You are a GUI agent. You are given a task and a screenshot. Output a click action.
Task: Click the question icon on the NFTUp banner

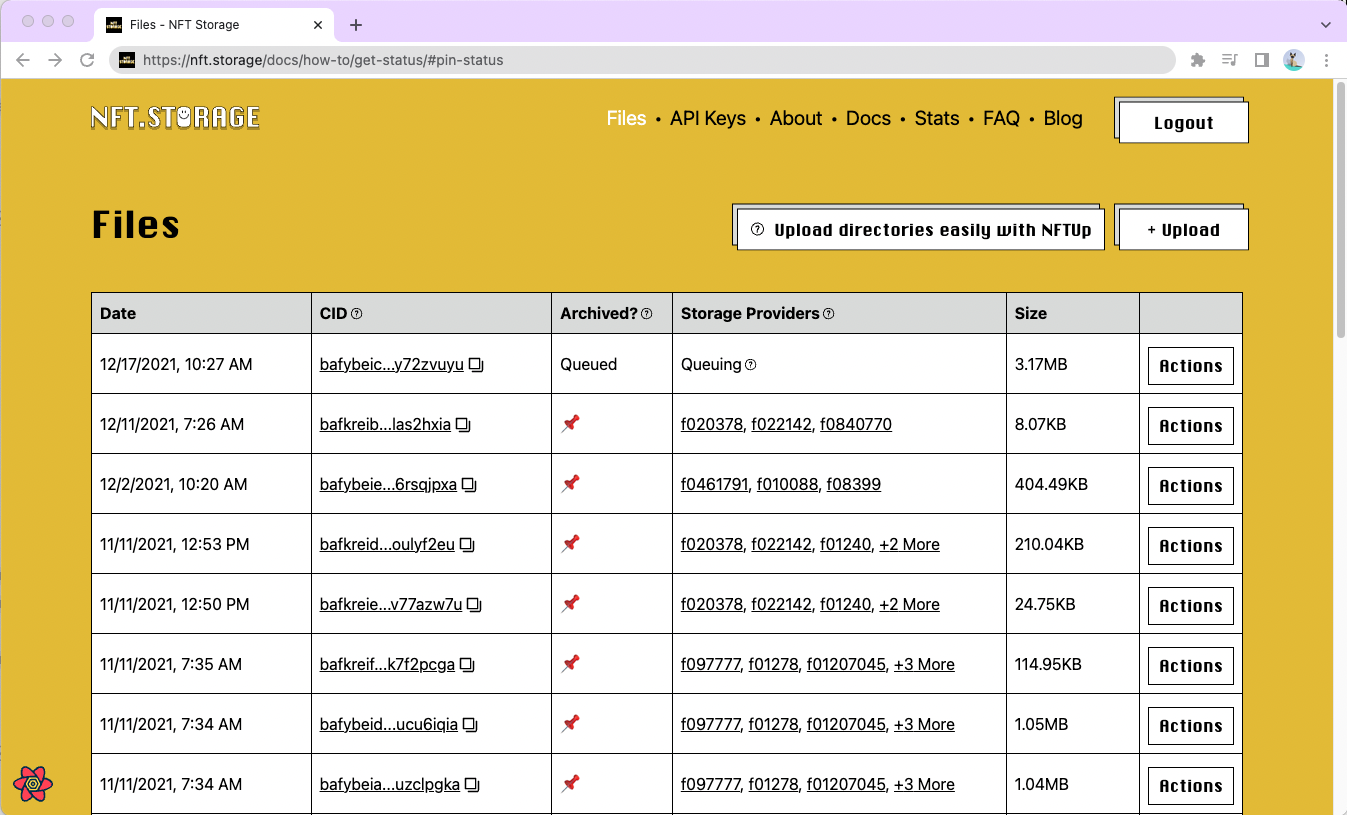pos(757,229)
